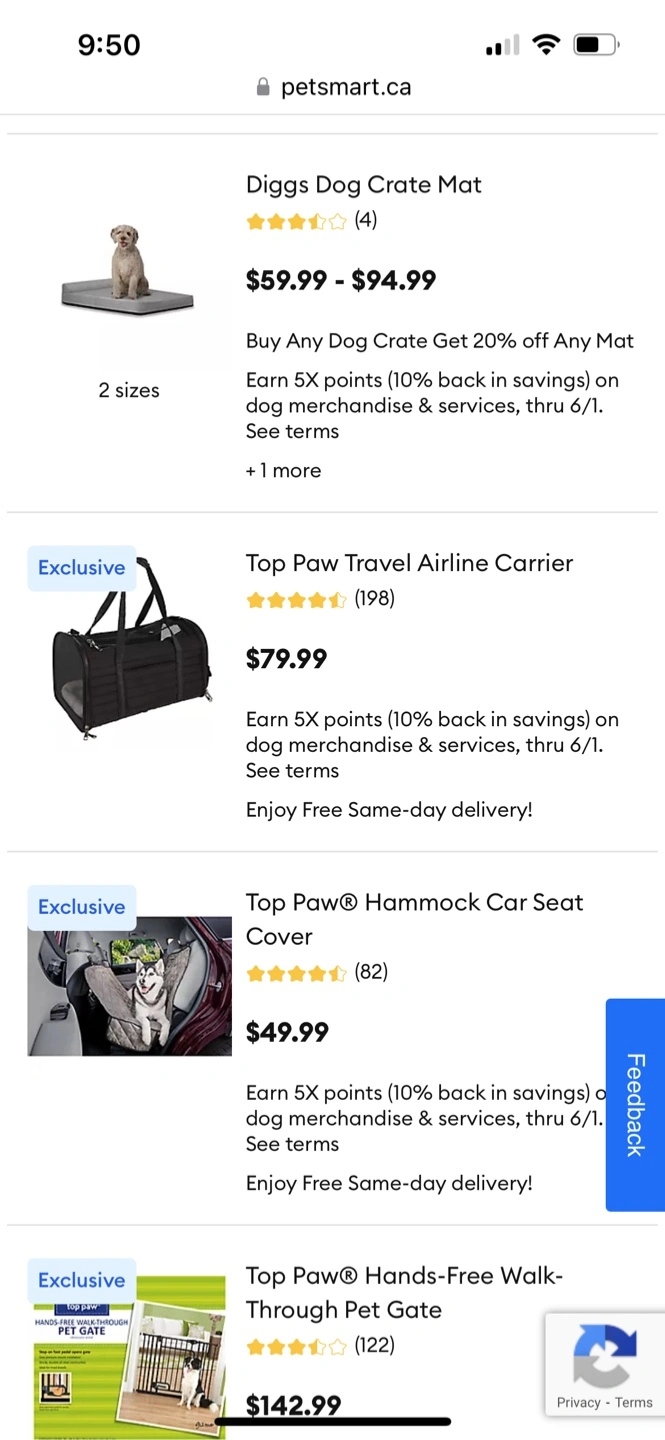This screenshot has width=665, height=1440.
Task: Tap the Wi-Fi status icon
Action: tap(546, 45)
